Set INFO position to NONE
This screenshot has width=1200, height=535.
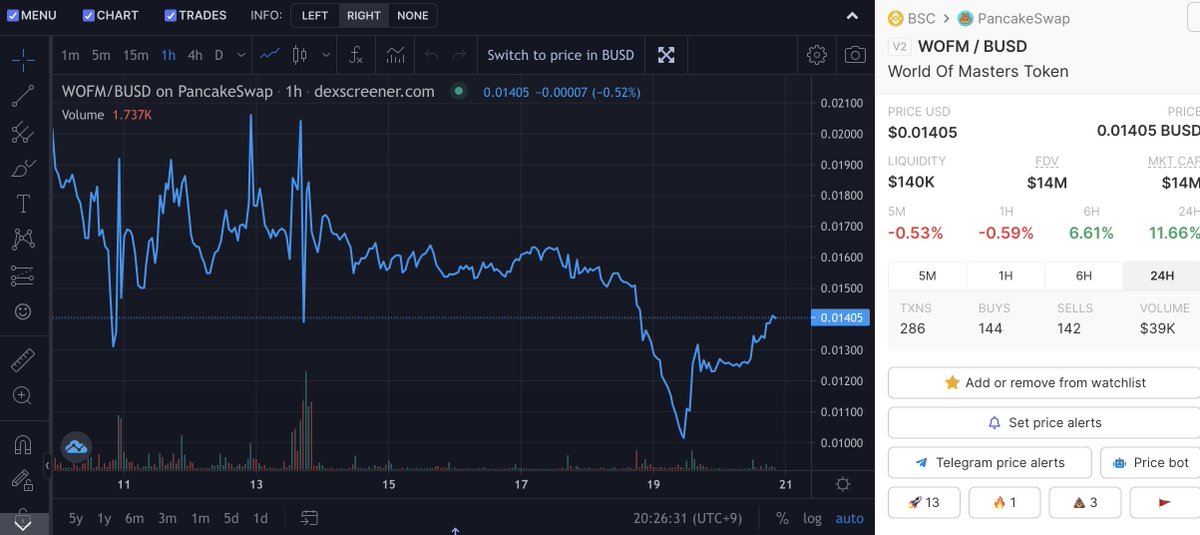(x=412, y=15)
